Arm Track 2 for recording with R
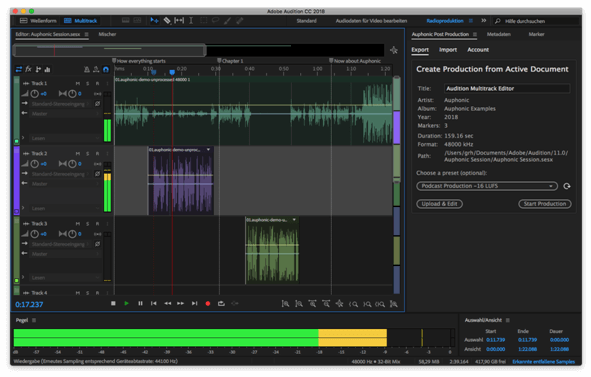This screenshot has width=591, height=377. (x=97, y=153)
